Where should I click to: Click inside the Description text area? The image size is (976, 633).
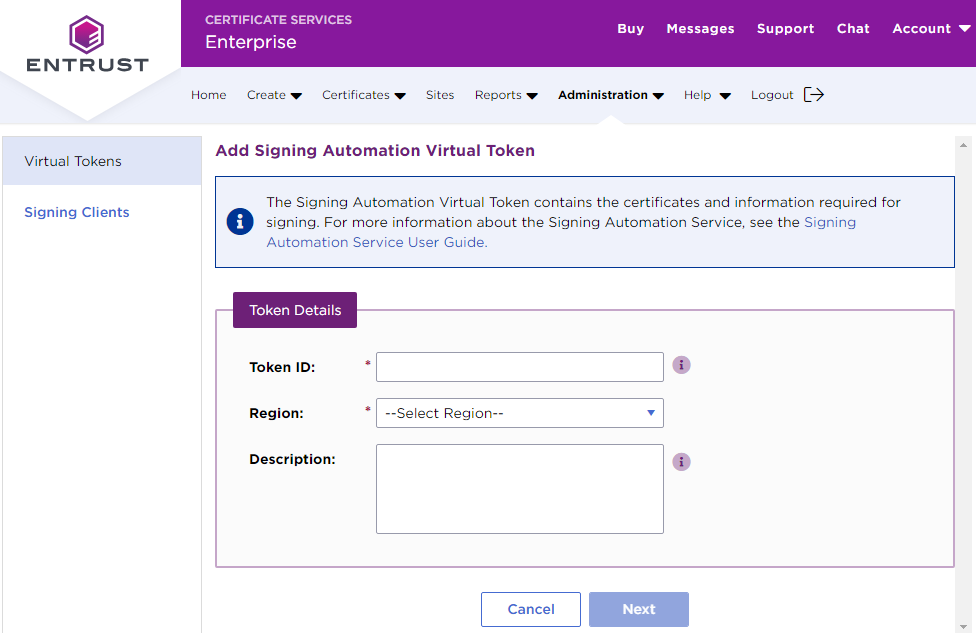[519, 489]
